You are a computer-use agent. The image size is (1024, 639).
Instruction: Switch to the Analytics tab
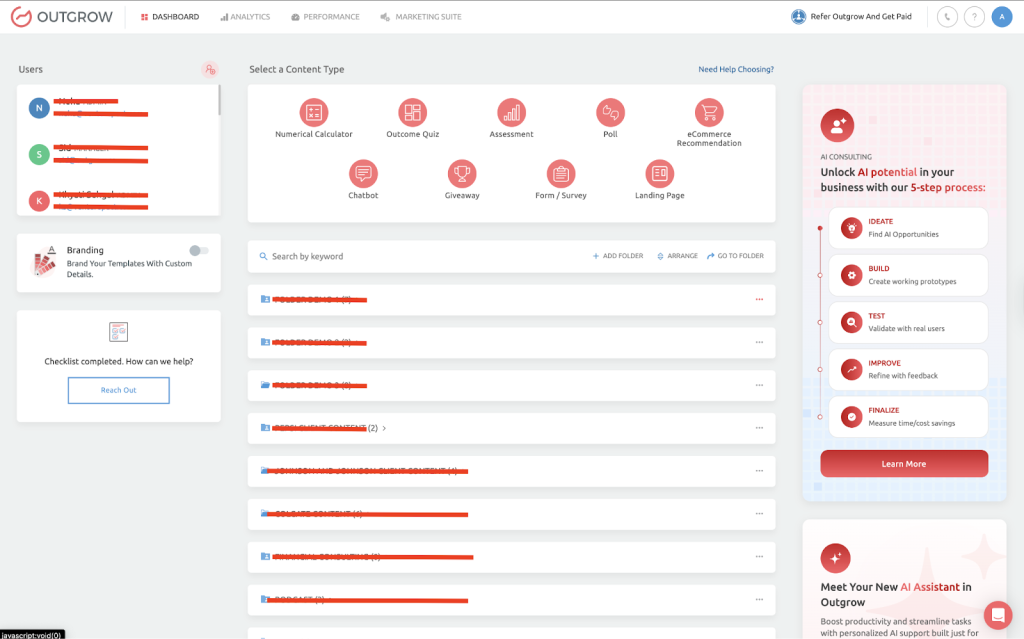(x=245, y=17)
